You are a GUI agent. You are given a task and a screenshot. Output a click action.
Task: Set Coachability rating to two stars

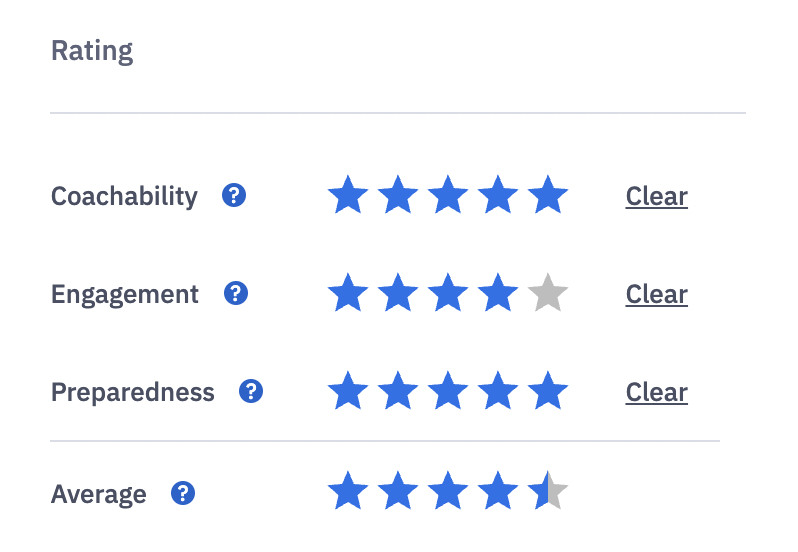point(398,195)
